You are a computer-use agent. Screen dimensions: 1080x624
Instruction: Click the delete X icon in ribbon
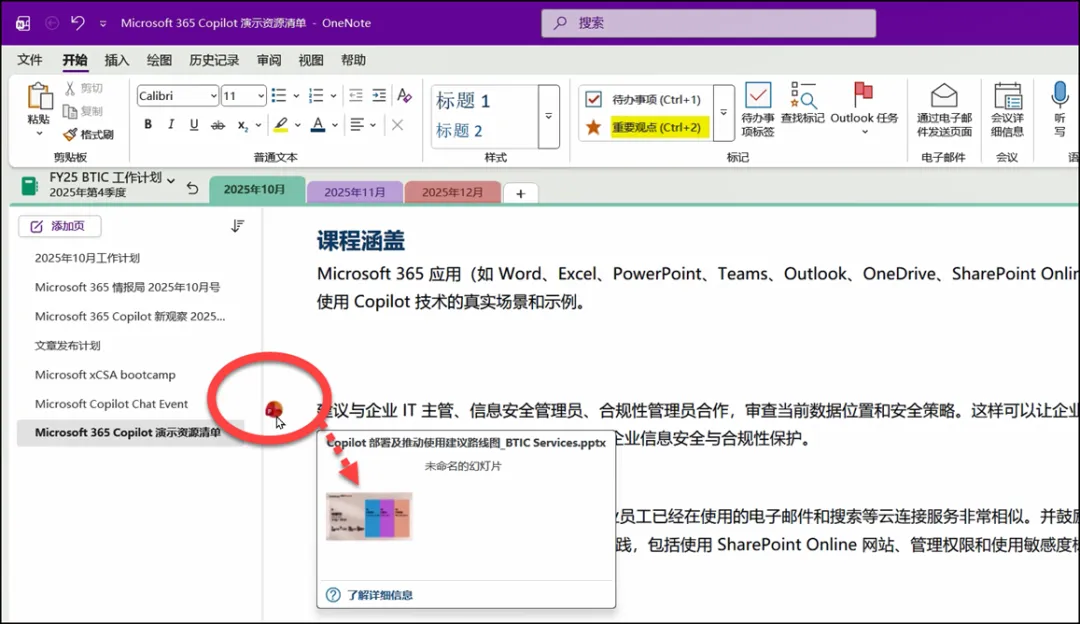(397, 125)
